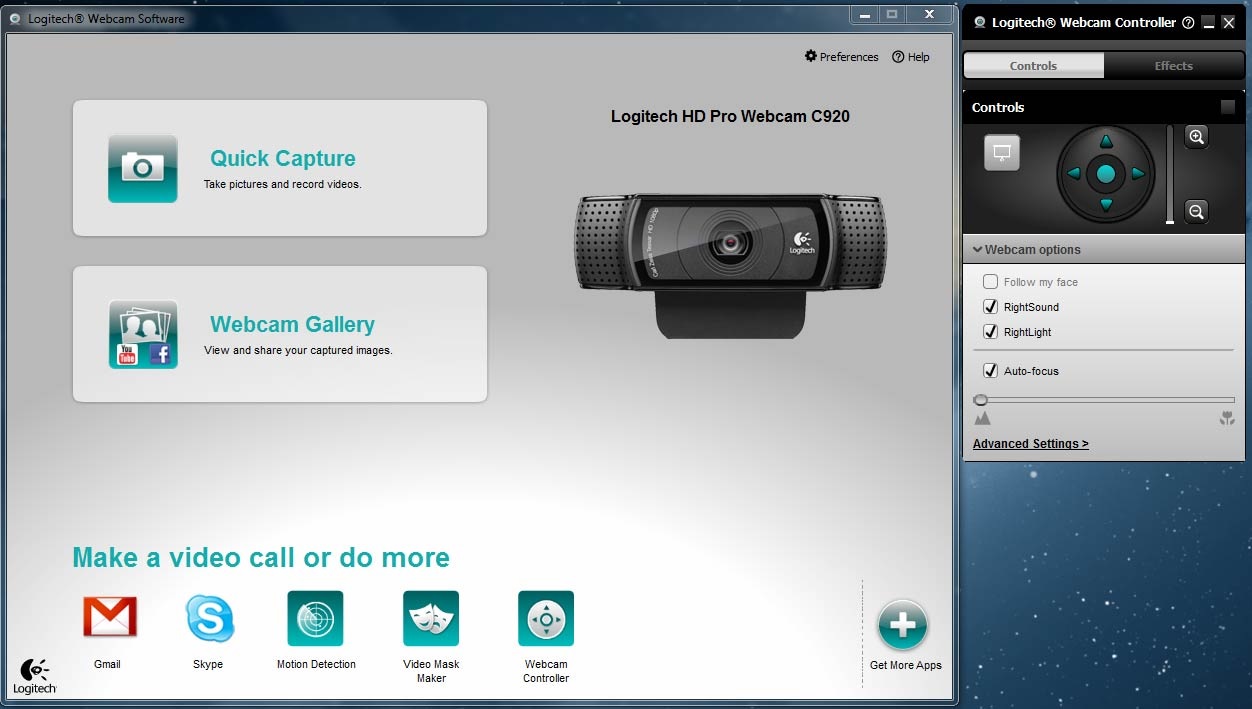Screen dimensions: 1252x709
Task: Disable RightSound
Action: point(990,306)
